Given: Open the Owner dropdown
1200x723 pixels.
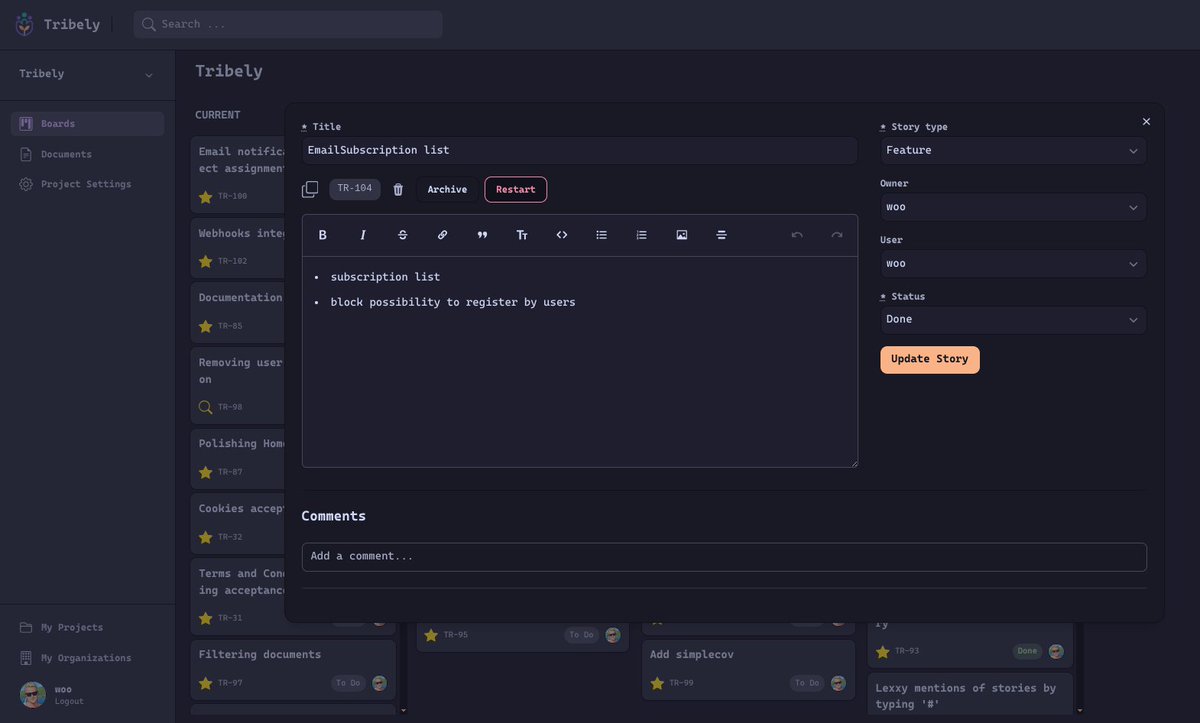Looking at the screenshot, I should tap(1013, 207).
